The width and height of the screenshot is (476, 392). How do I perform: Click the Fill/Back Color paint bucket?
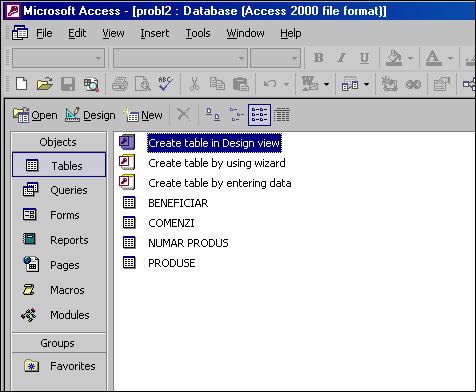[394, 58]
